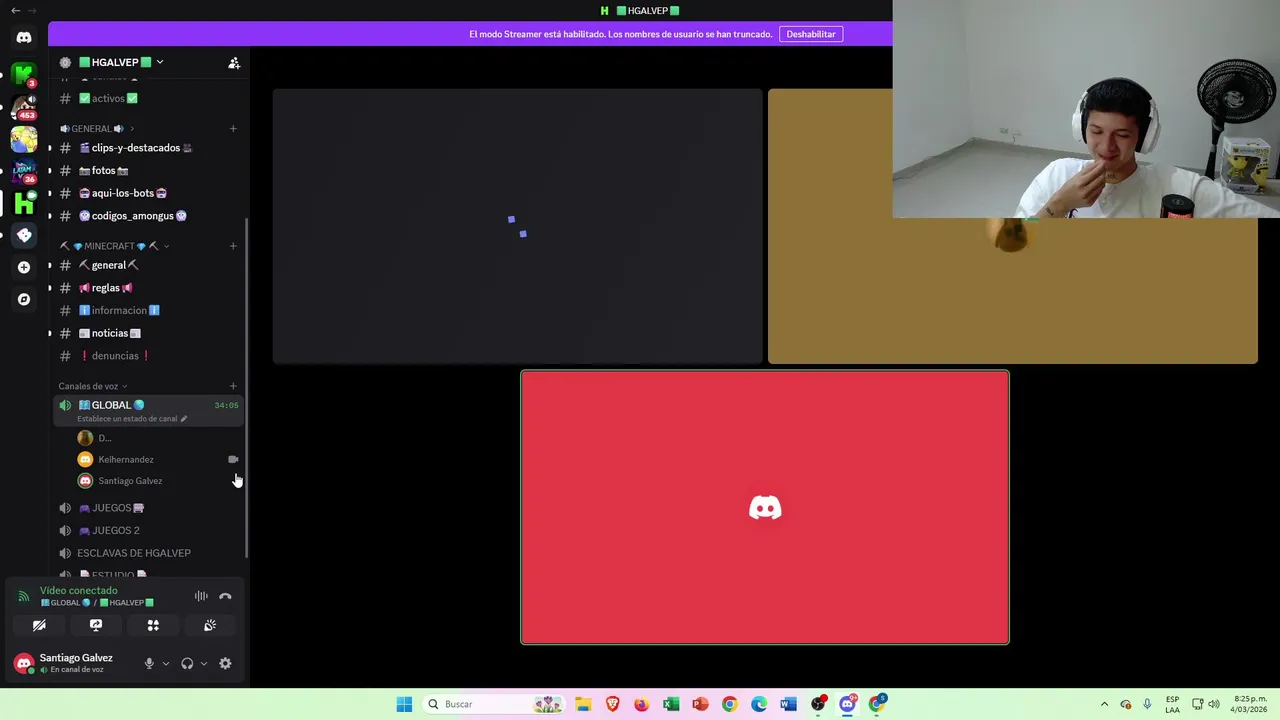Viewport: 1280px width, 720px height.
Task: Open Excel from the taskbar
Action: 671,704
